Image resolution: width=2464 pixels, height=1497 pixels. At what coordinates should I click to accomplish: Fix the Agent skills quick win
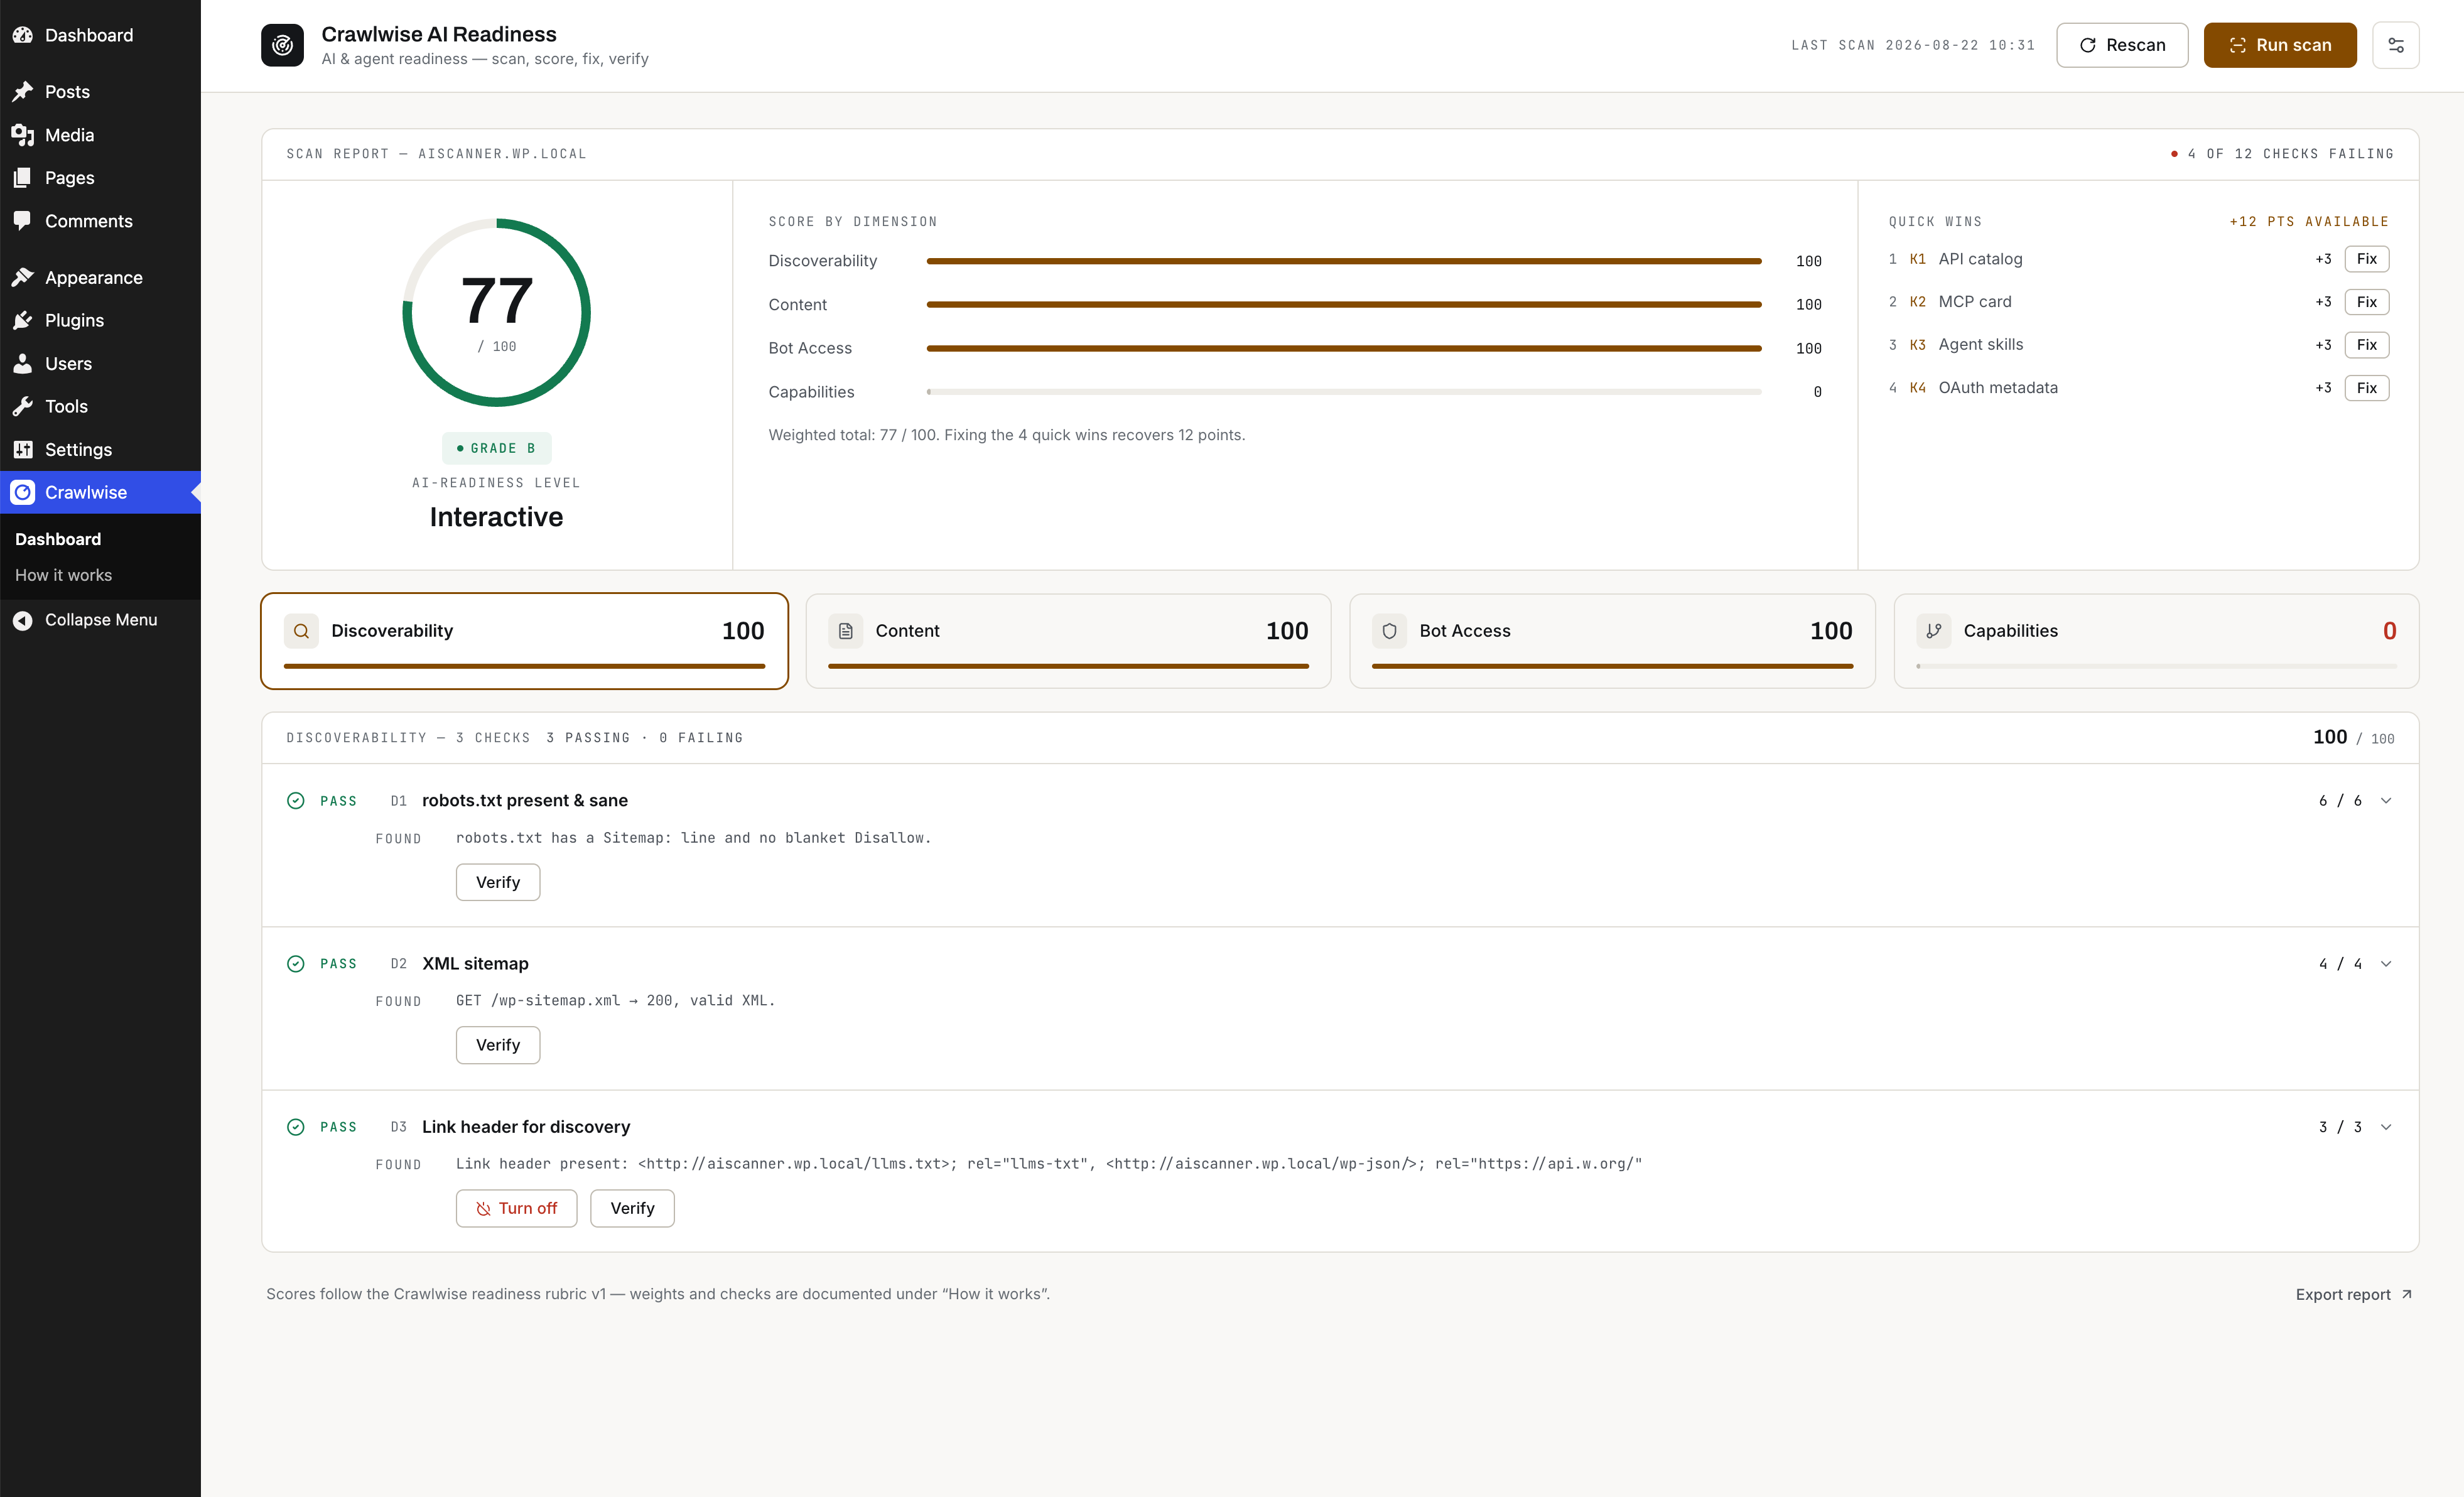(2366, 345)
